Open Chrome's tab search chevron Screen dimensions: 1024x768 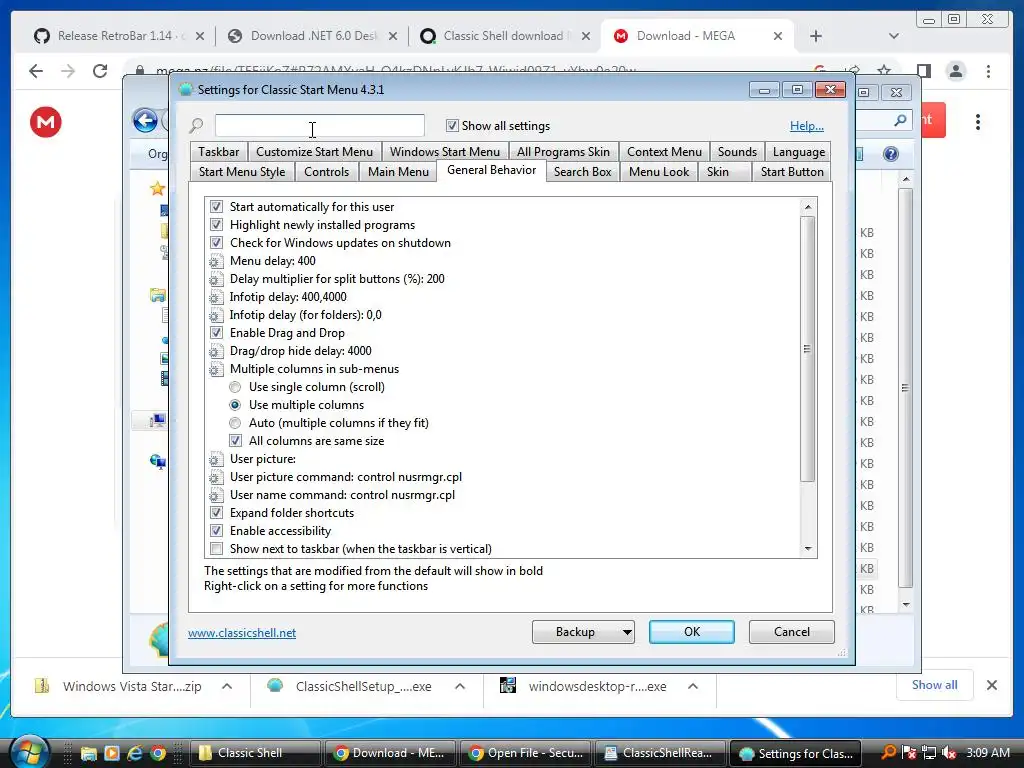point(893,36)
